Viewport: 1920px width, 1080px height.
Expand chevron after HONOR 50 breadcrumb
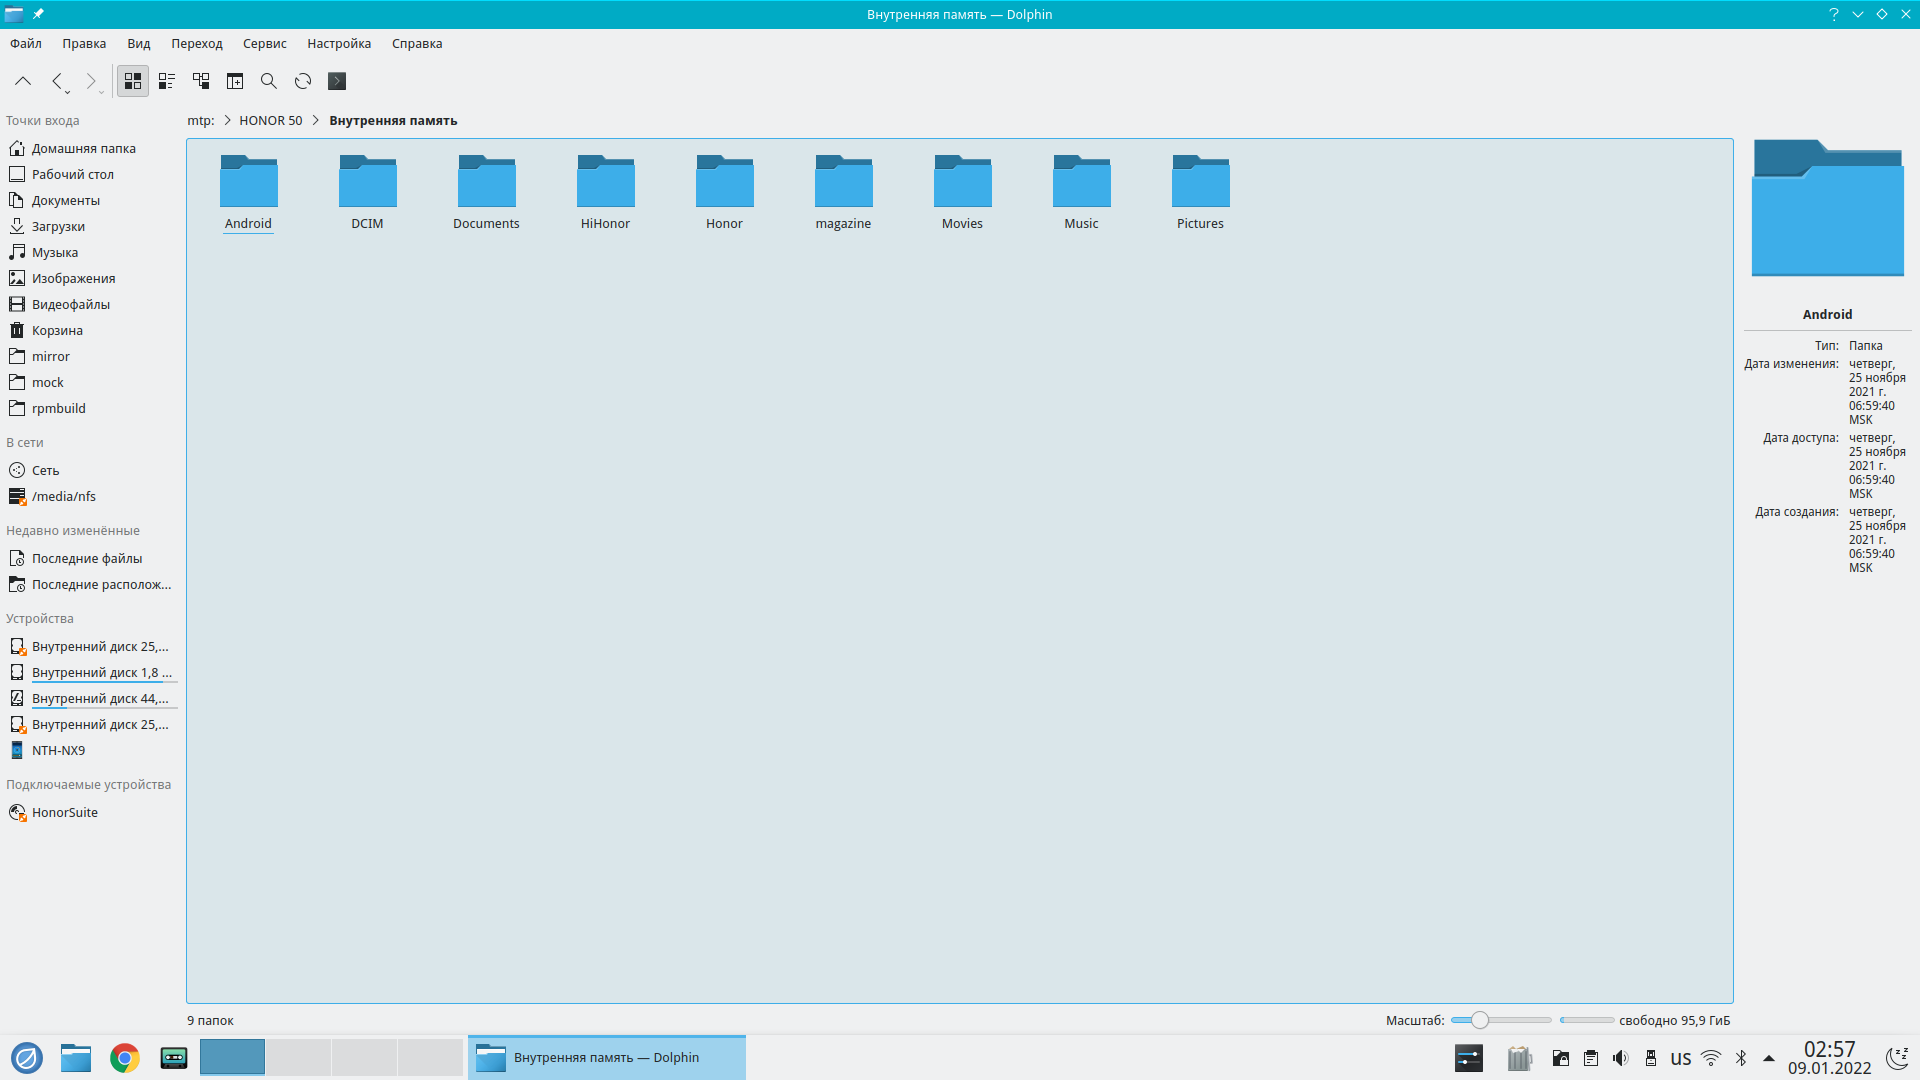(316, 120)
